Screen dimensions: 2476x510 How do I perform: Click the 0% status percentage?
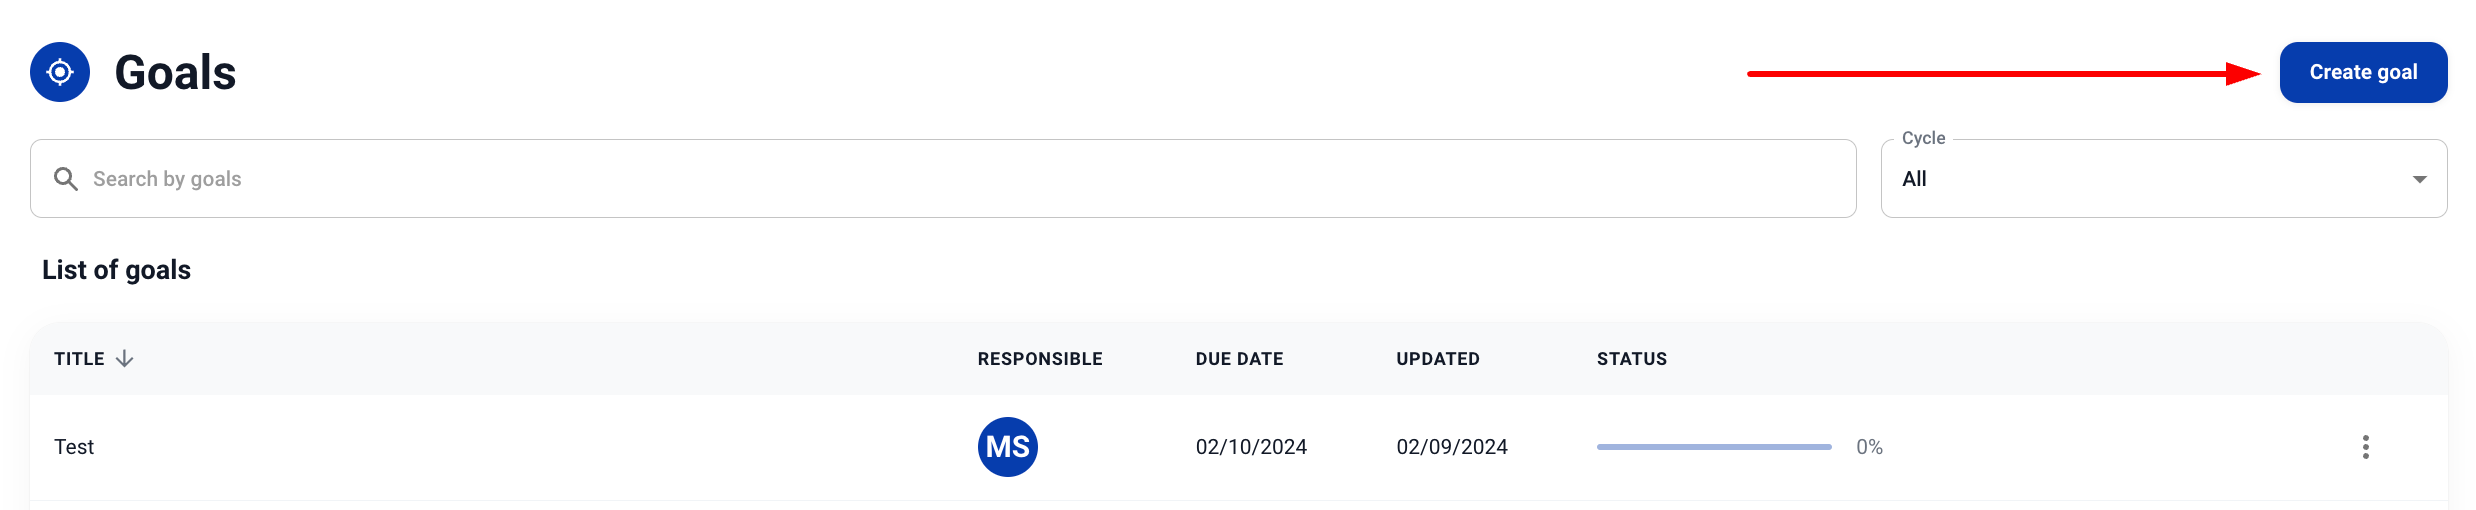1869,447
